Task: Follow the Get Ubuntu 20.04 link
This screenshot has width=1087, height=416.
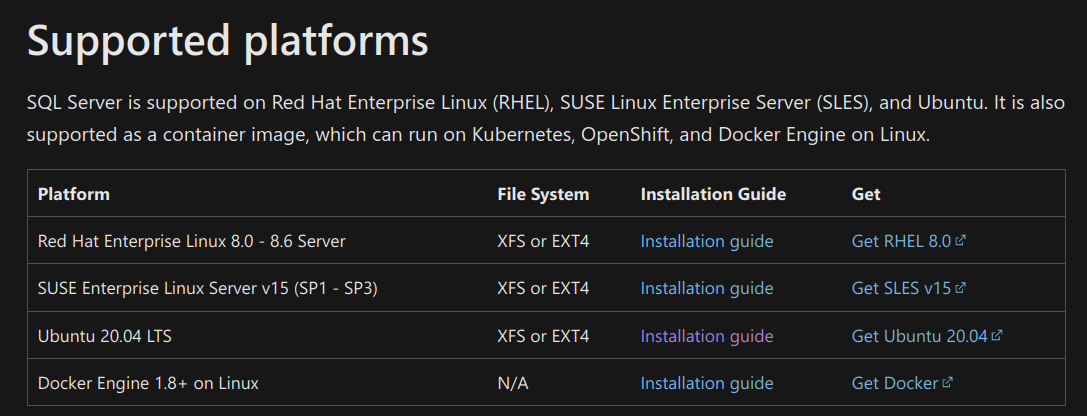Action: (919, 336)
